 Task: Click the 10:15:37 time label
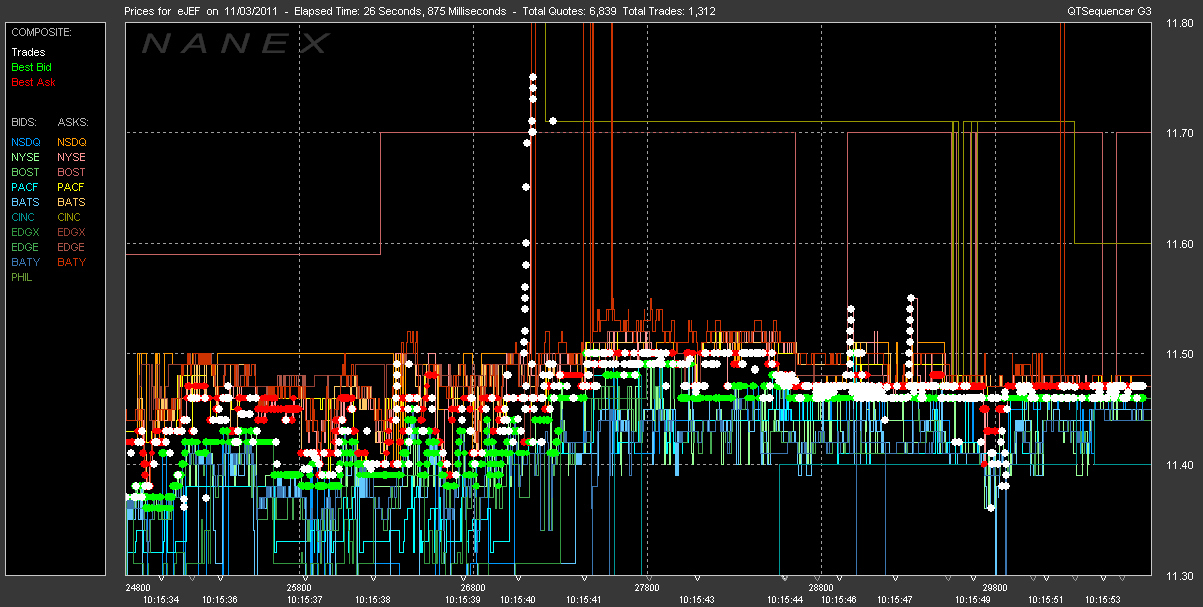(304, 600)
